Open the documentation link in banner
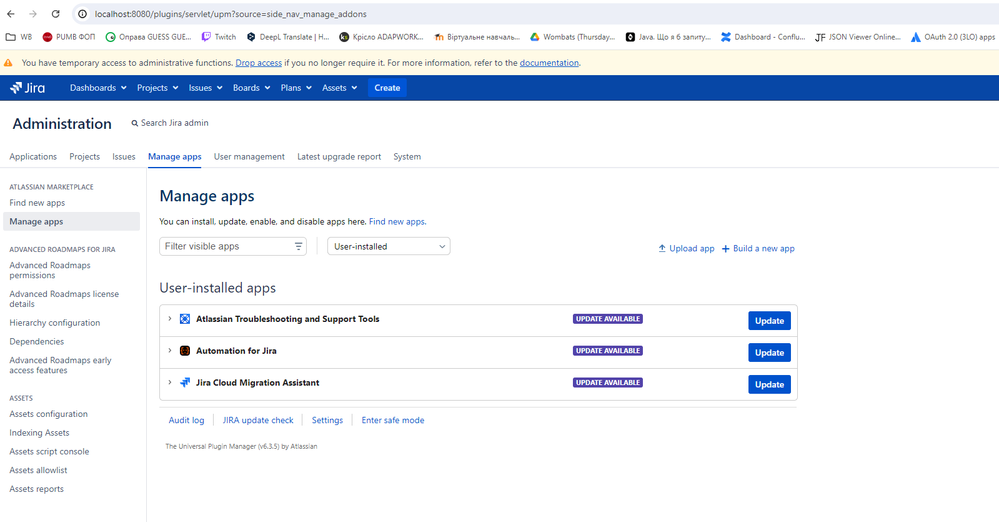This screenshot has height=522, width=999. pyautogui.click(x=549, y=63)
